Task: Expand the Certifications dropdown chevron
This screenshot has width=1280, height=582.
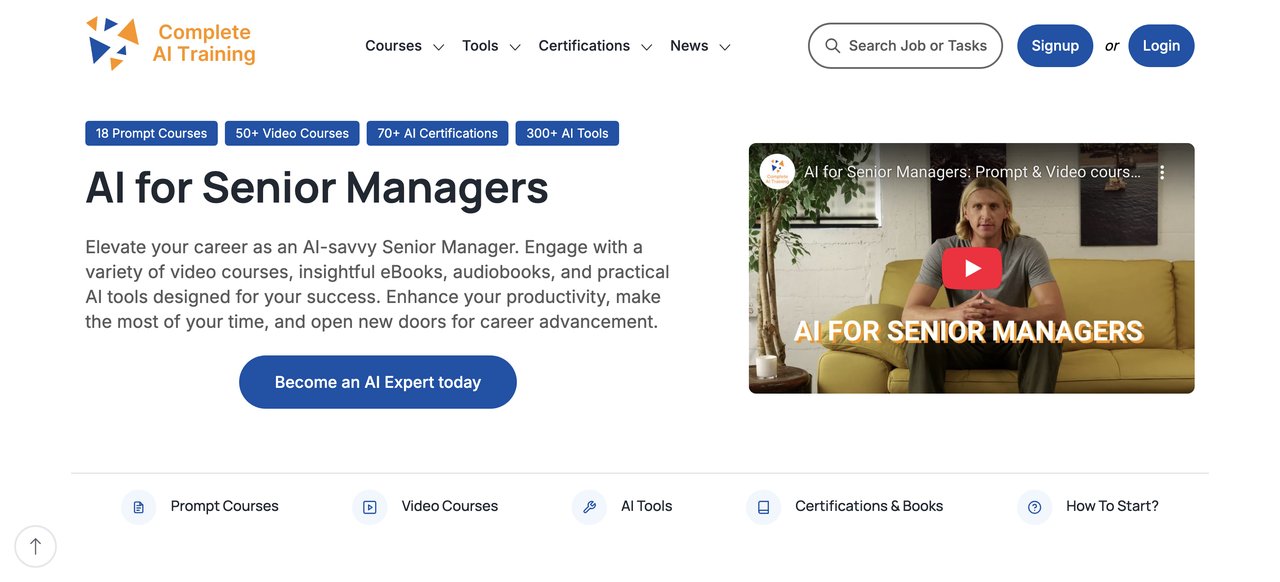Action: pyautogui.click(x=646, y=47)
